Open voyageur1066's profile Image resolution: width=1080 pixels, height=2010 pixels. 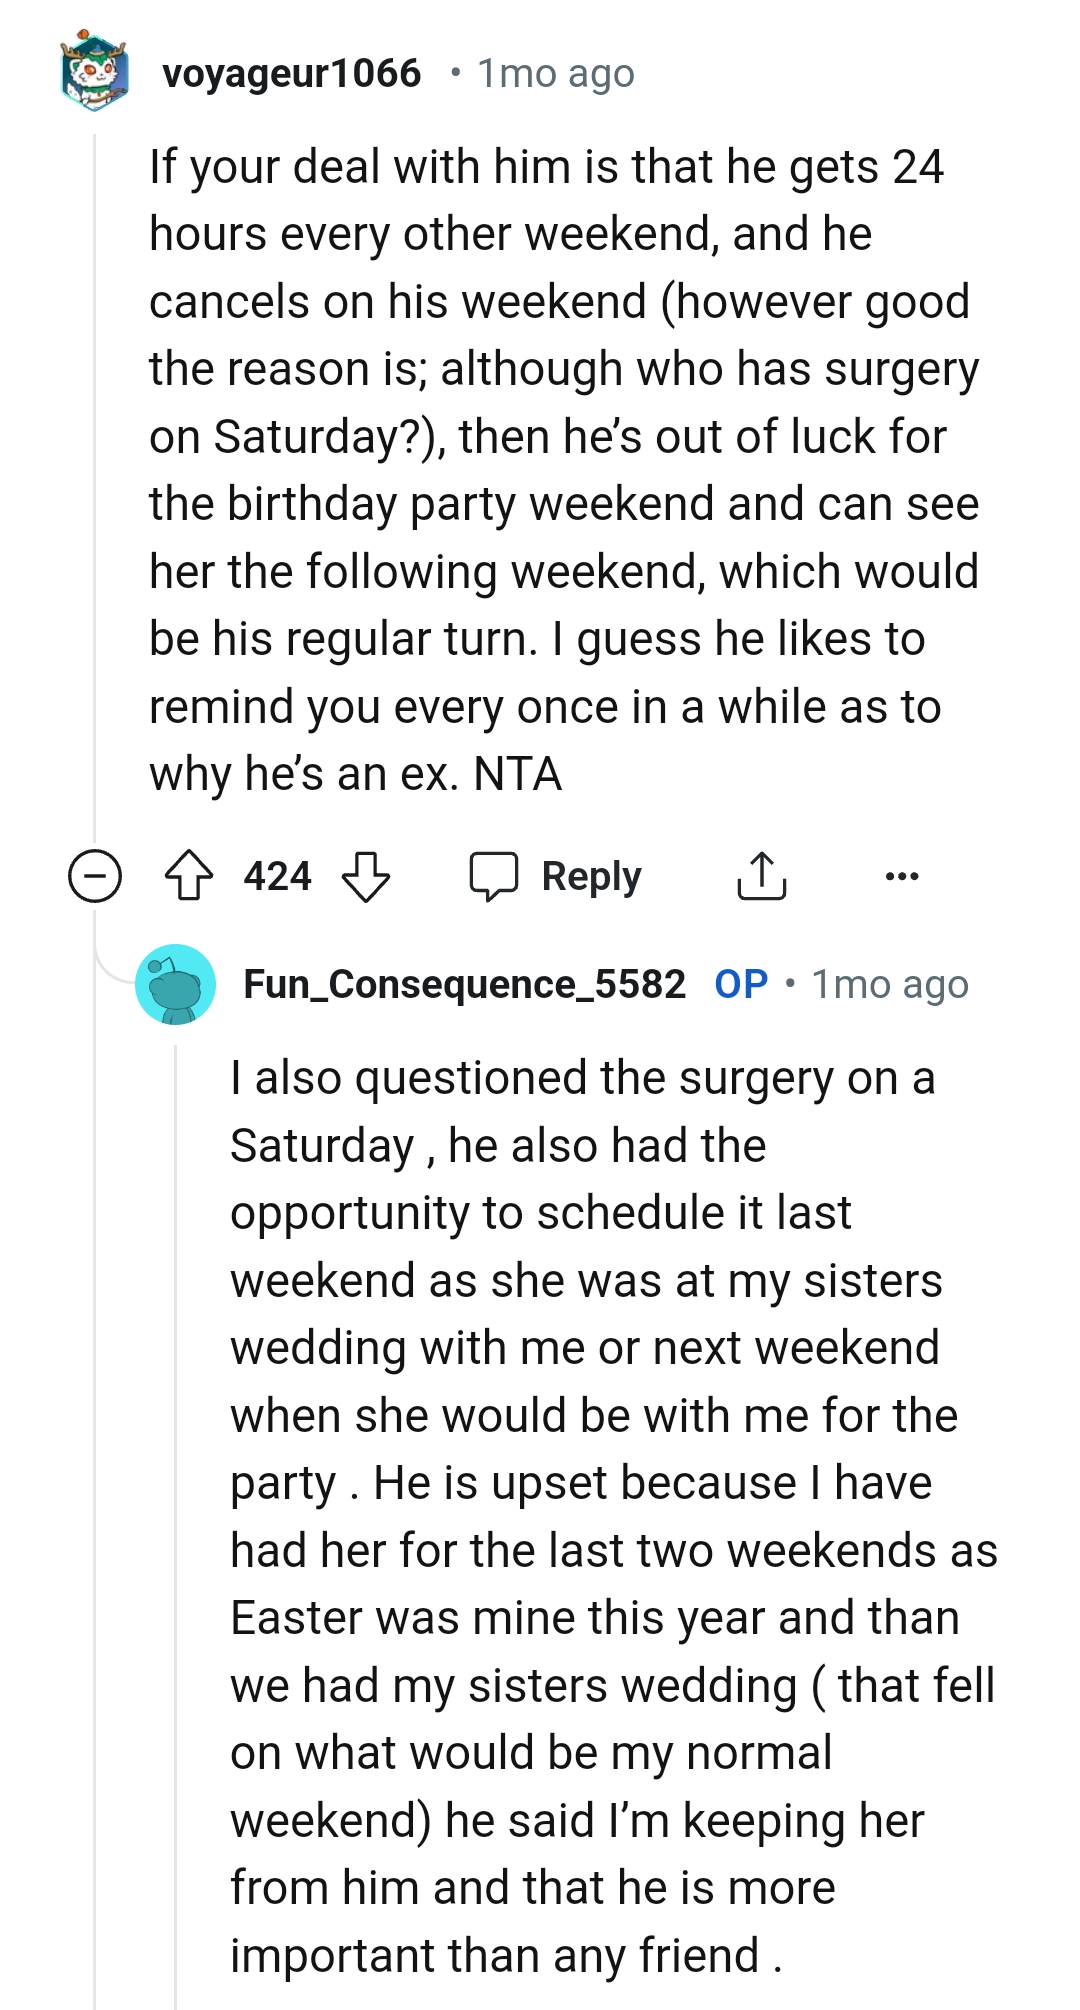point(291,72)
